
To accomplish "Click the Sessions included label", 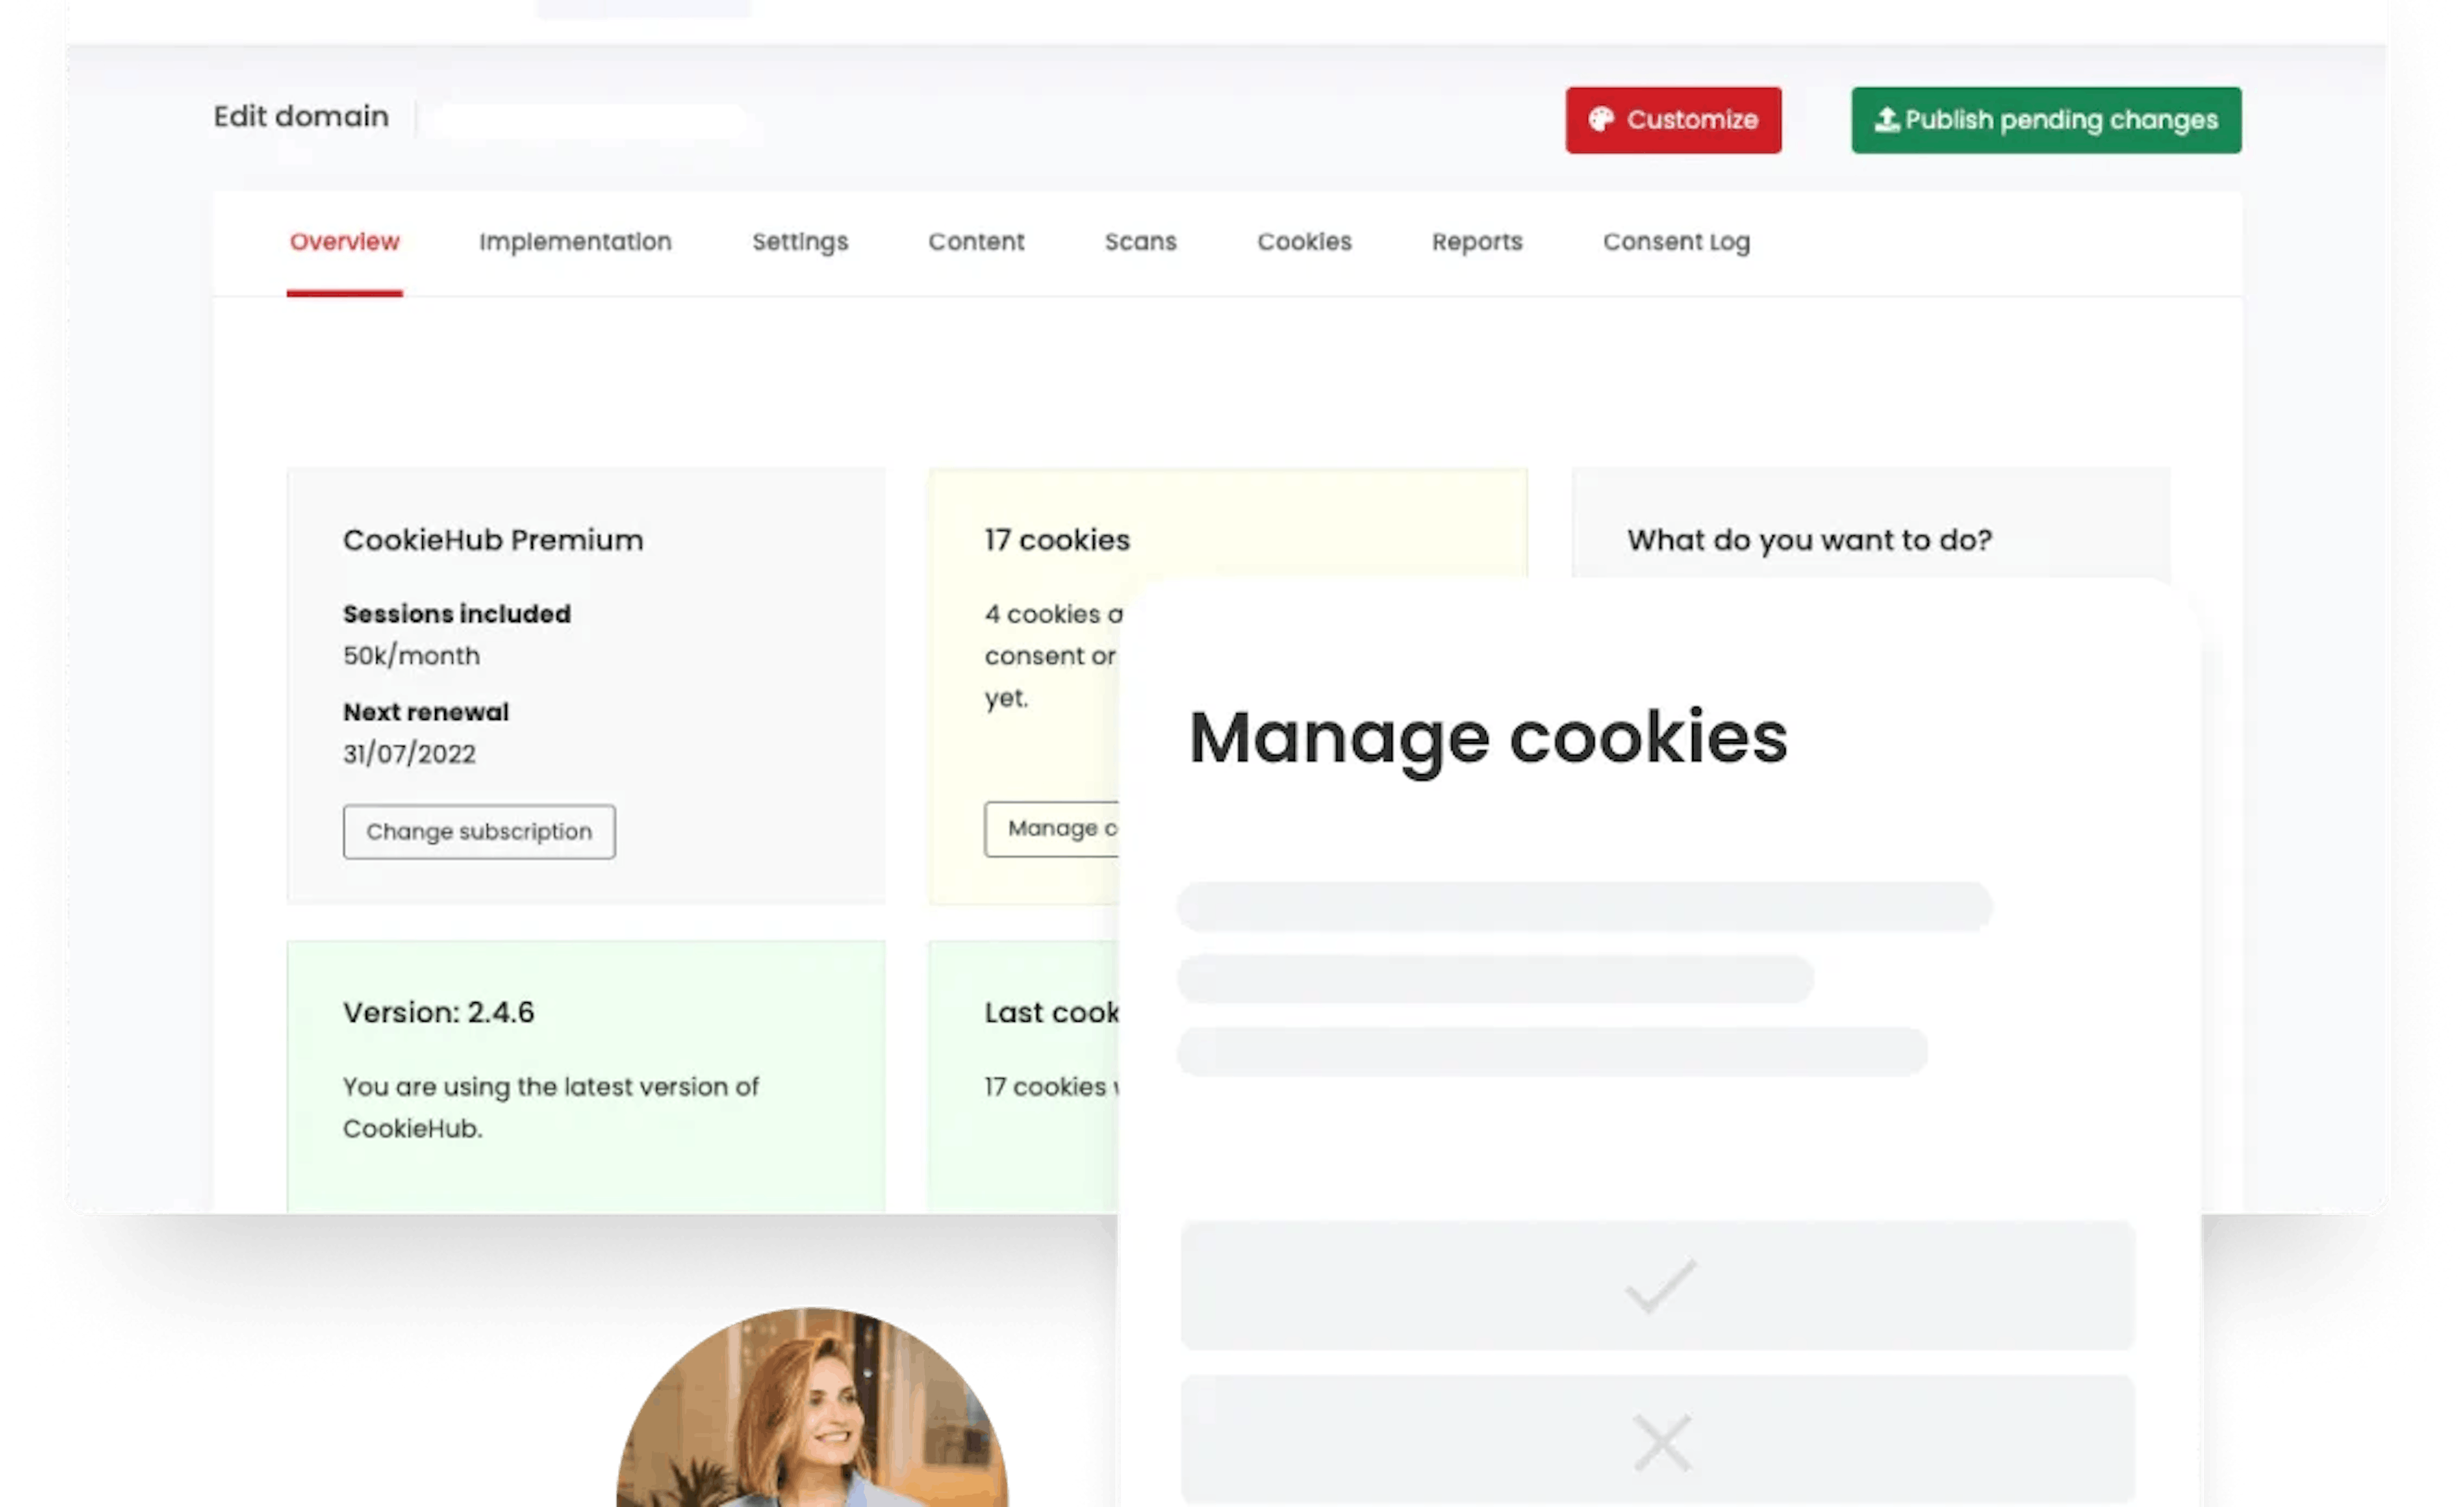I will tap(457, 614).
